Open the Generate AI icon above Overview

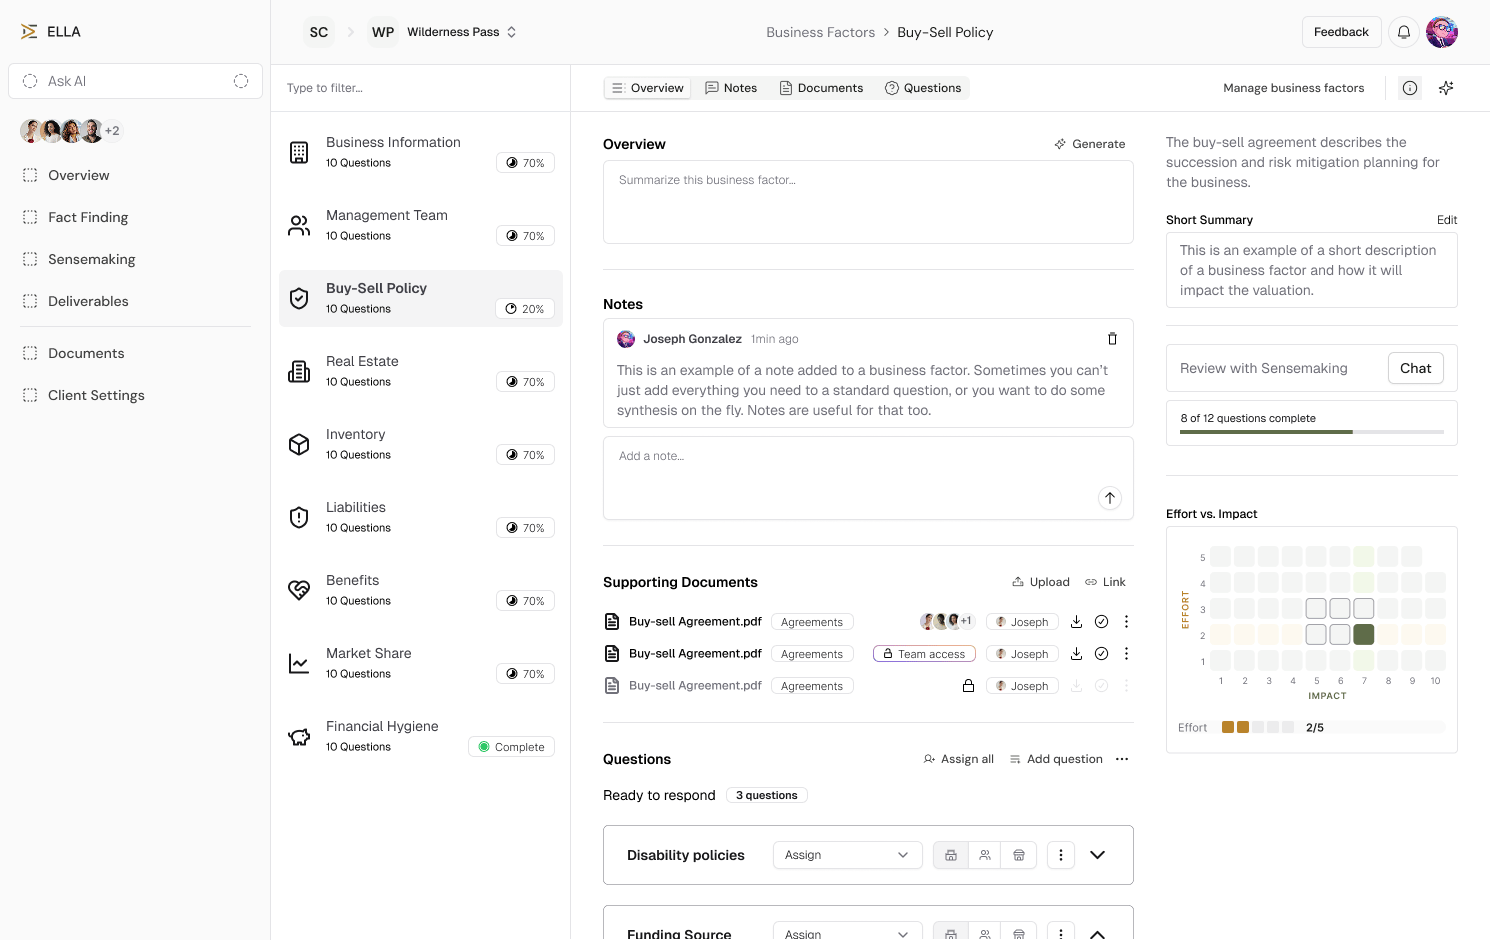click(1059, 143)
